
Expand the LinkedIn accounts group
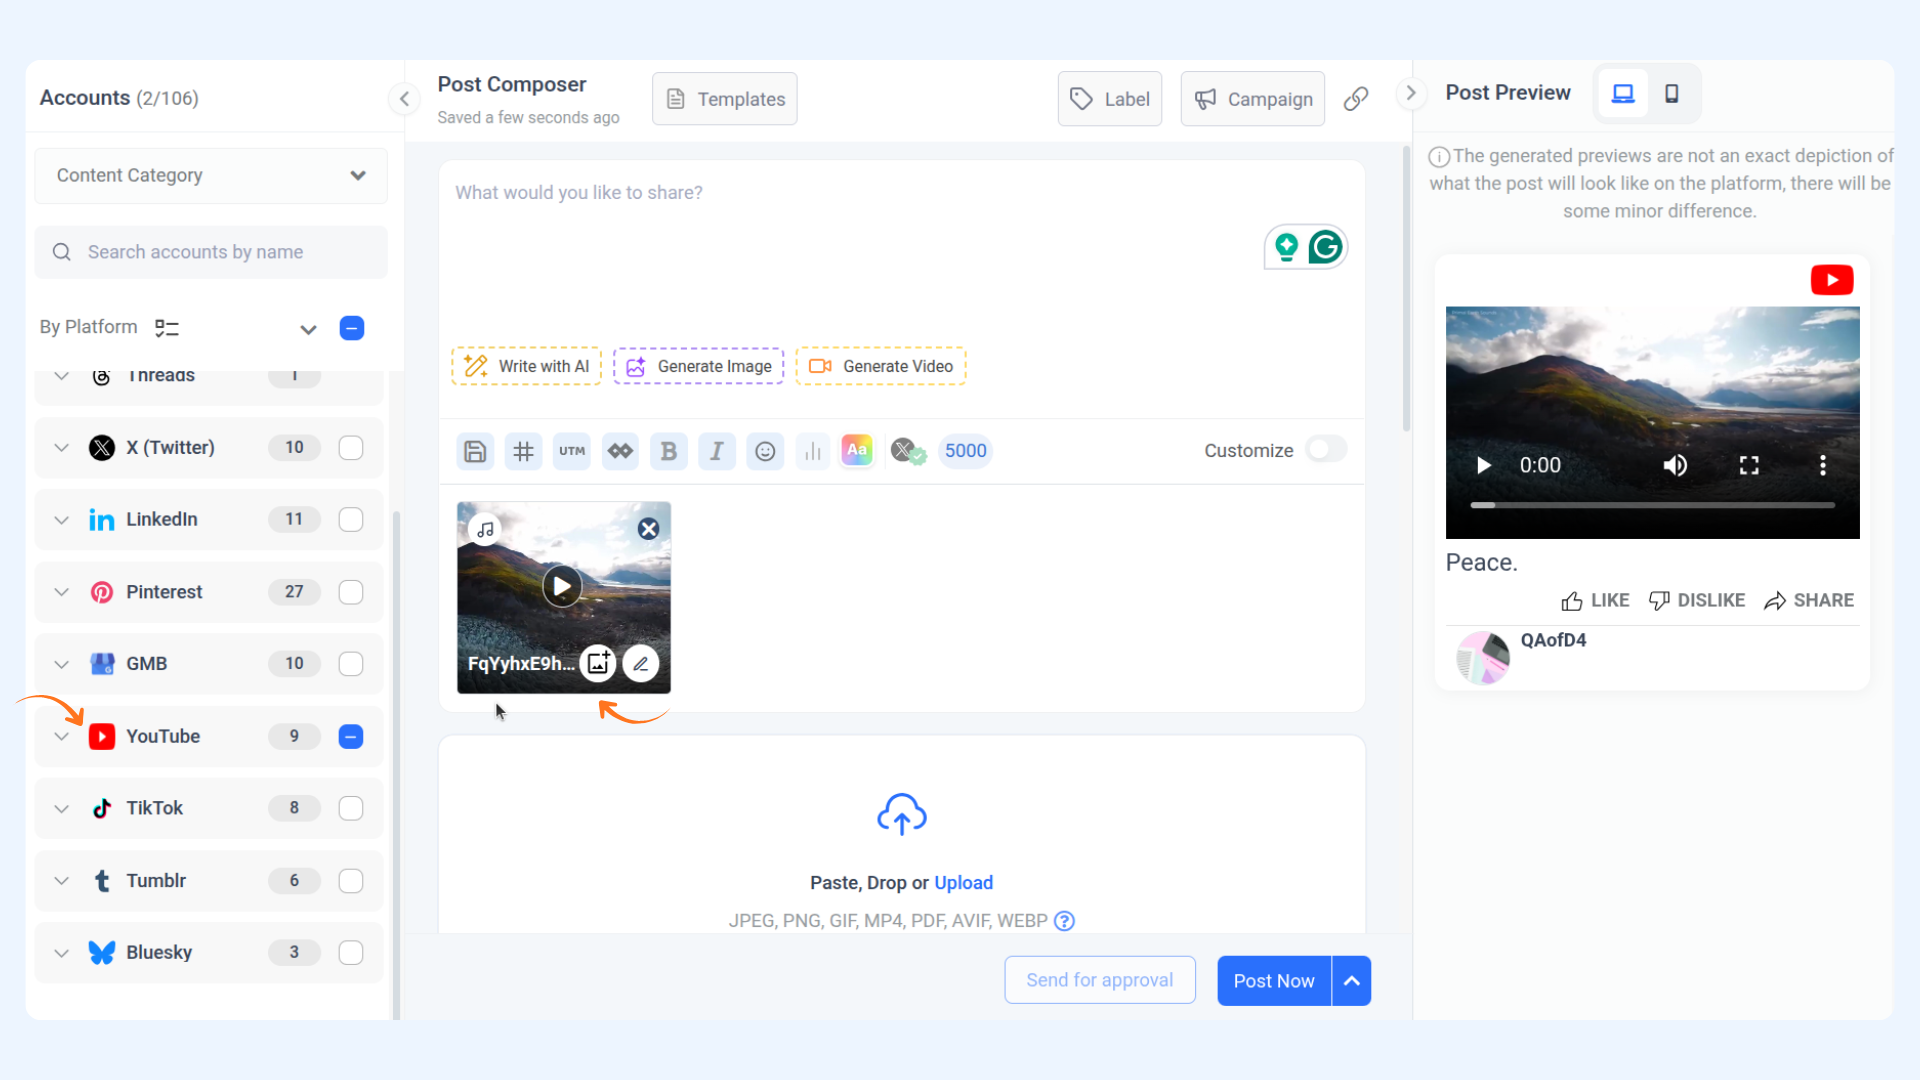tap(62, 520)
